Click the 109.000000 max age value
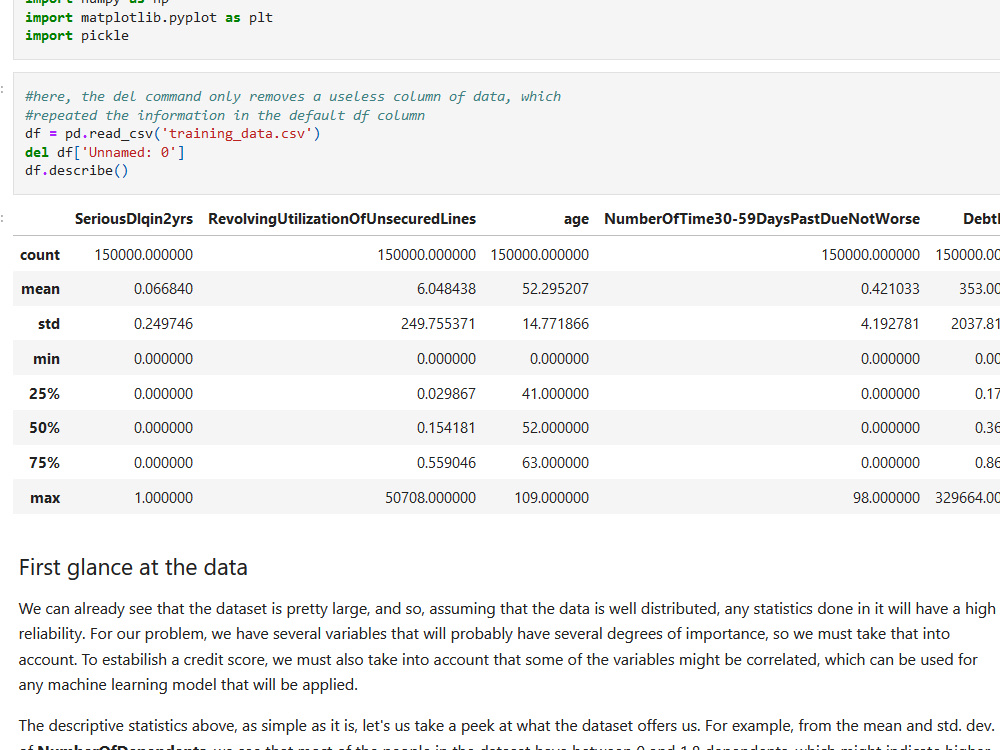 coord(551,497)
